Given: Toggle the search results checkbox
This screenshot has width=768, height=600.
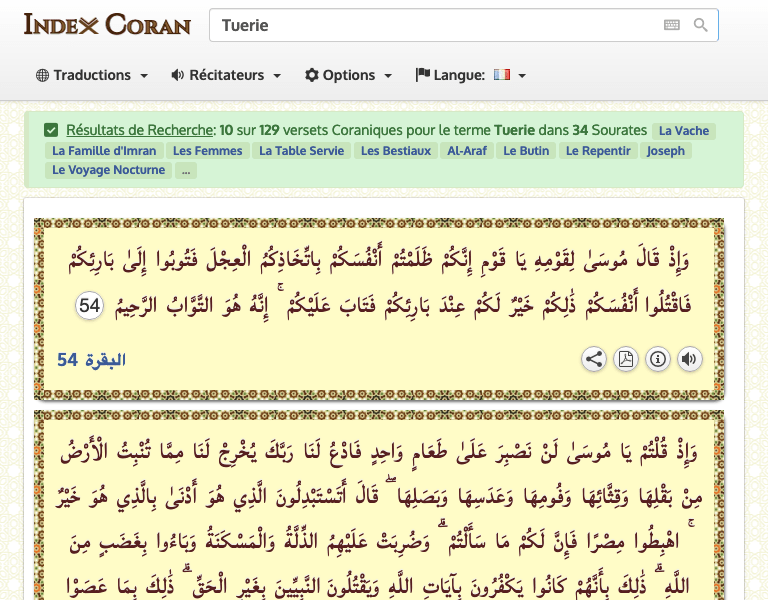Looking at the screenshot, I should (x=51, y=130).
